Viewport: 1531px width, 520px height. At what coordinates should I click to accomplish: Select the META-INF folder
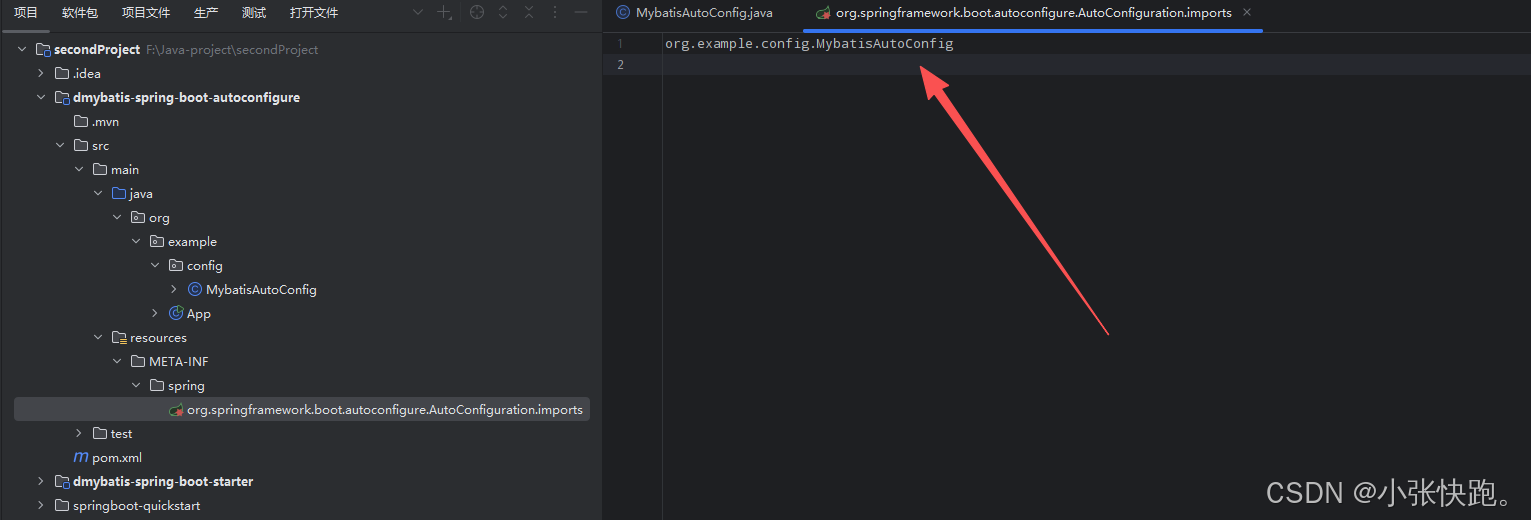coord(179,361)
